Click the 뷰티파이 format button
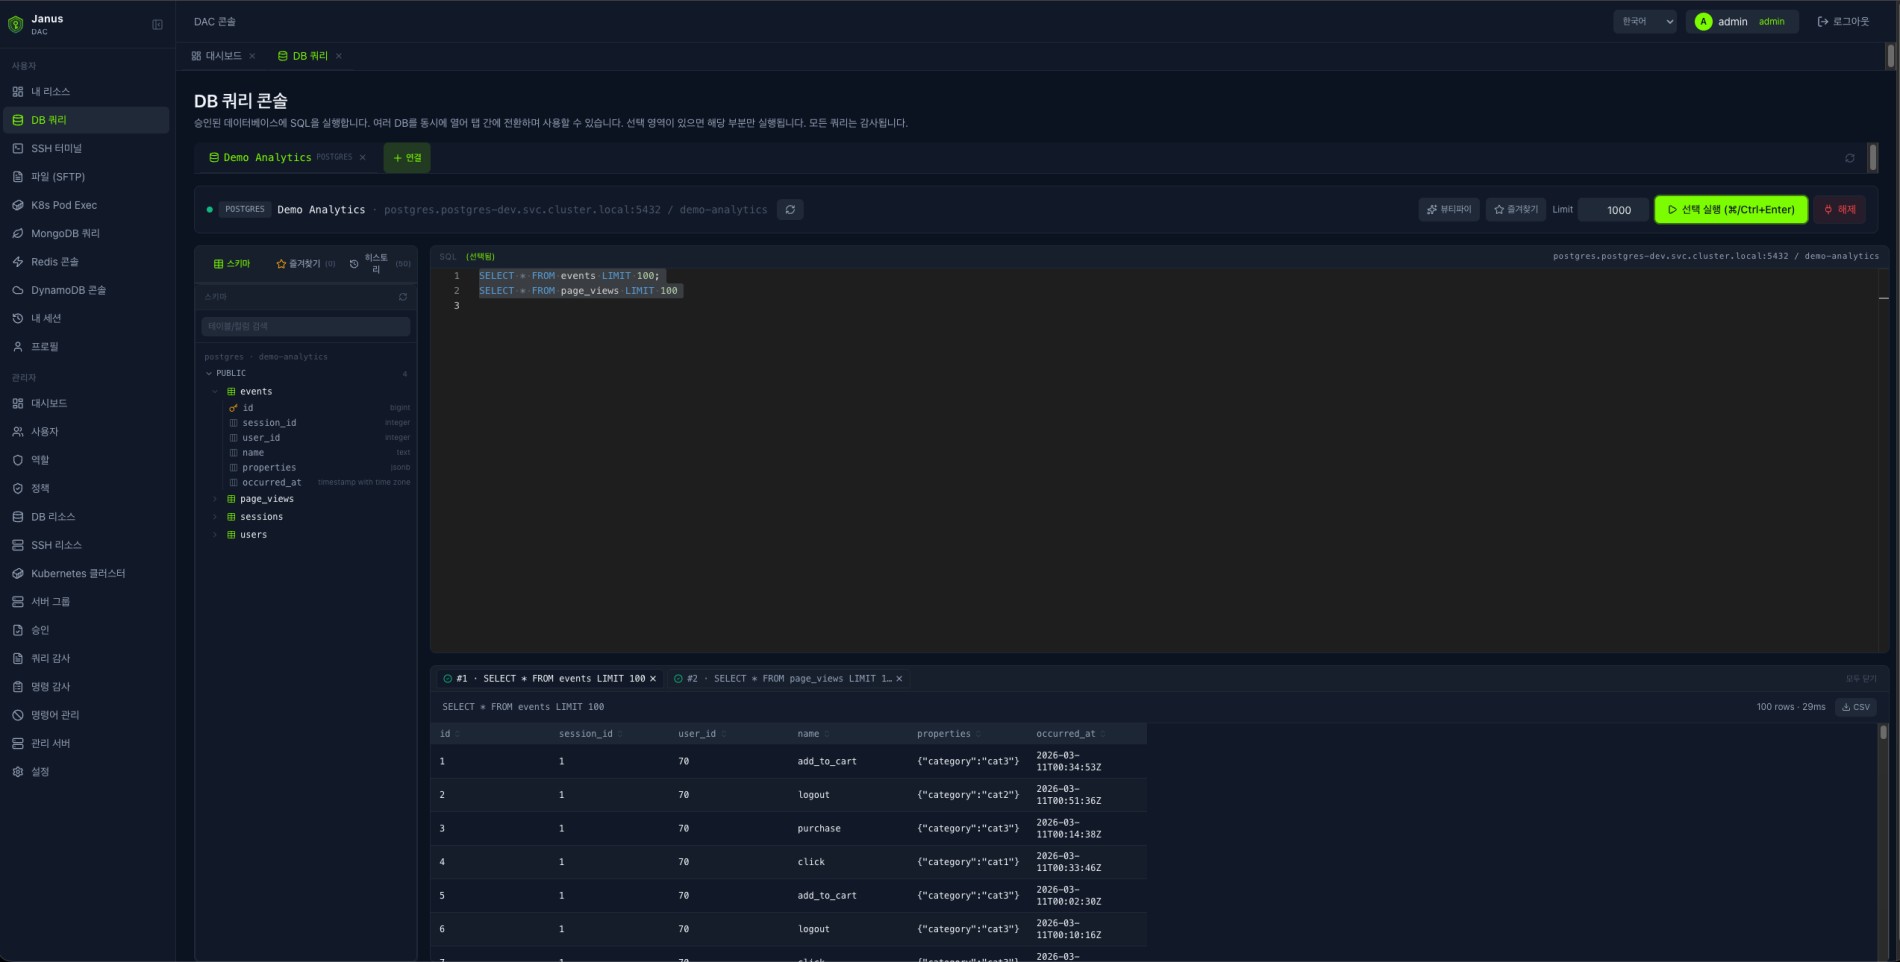The width and height of the screenshot is (1900, 962). 1449,210
